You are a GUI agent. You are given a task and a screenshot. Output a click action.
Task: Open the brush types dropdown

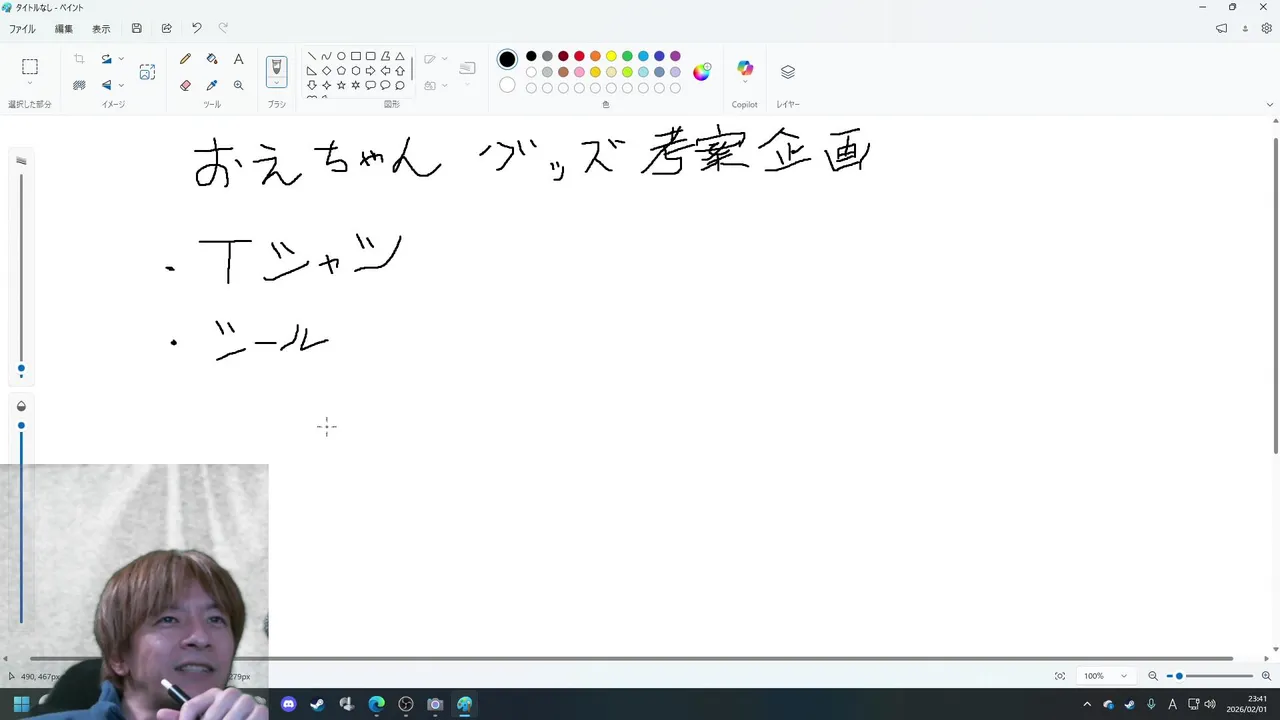click(x=277, y=83)
